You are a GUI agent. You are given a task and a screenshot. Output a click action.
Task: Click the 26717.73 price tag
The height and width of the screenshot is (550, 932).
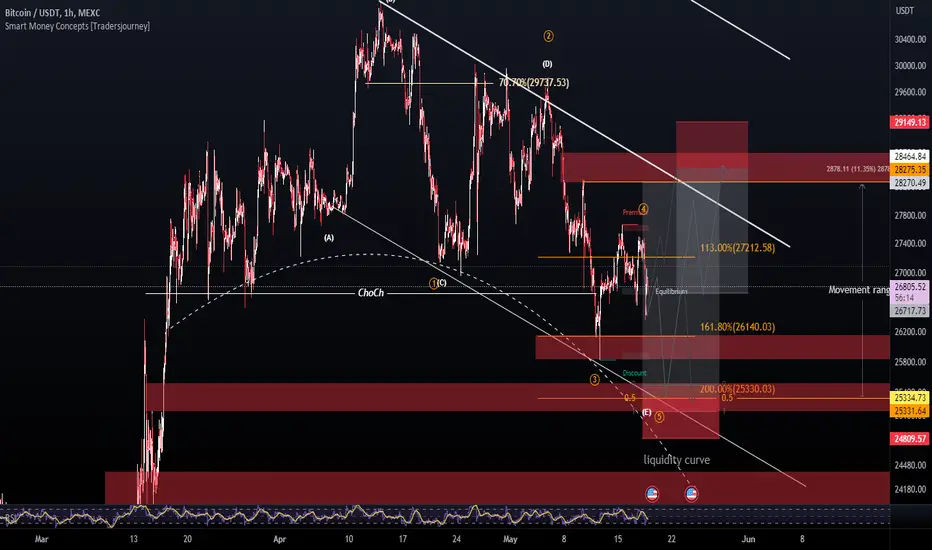[x=910, y=311]
